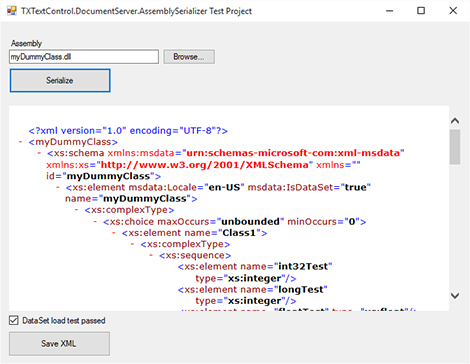Click the application icon in title bar
Image resolution: width=470 pixels, height=364 pixels.
point(12,11)
